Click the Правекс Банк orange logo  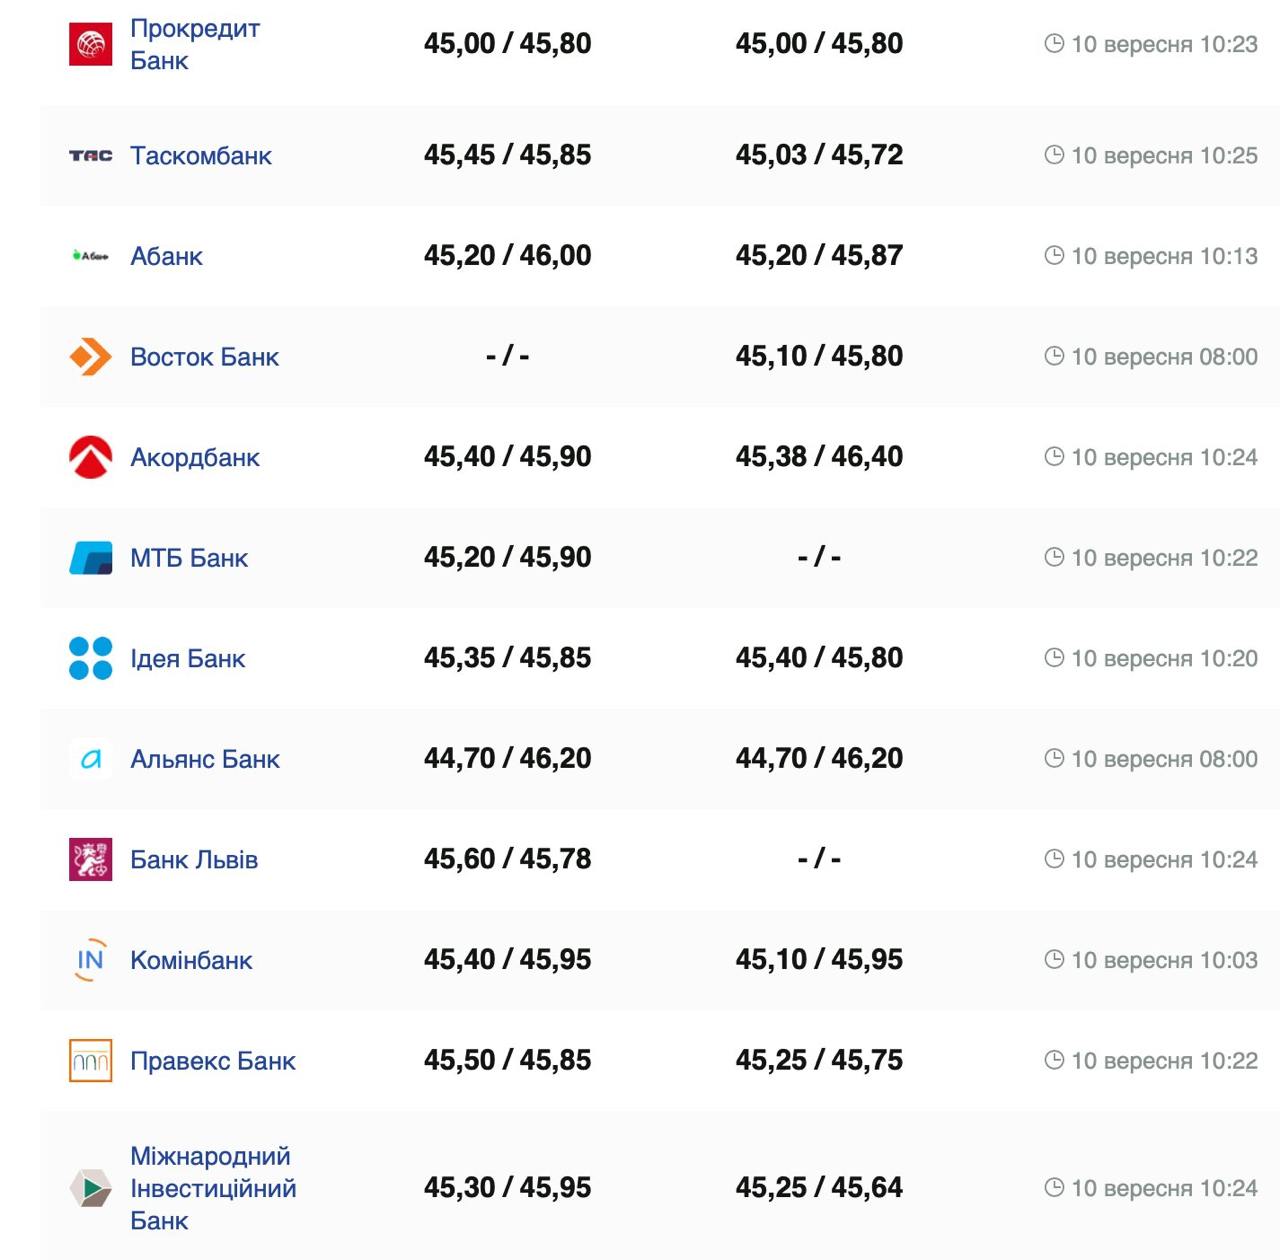point(90,1060)
